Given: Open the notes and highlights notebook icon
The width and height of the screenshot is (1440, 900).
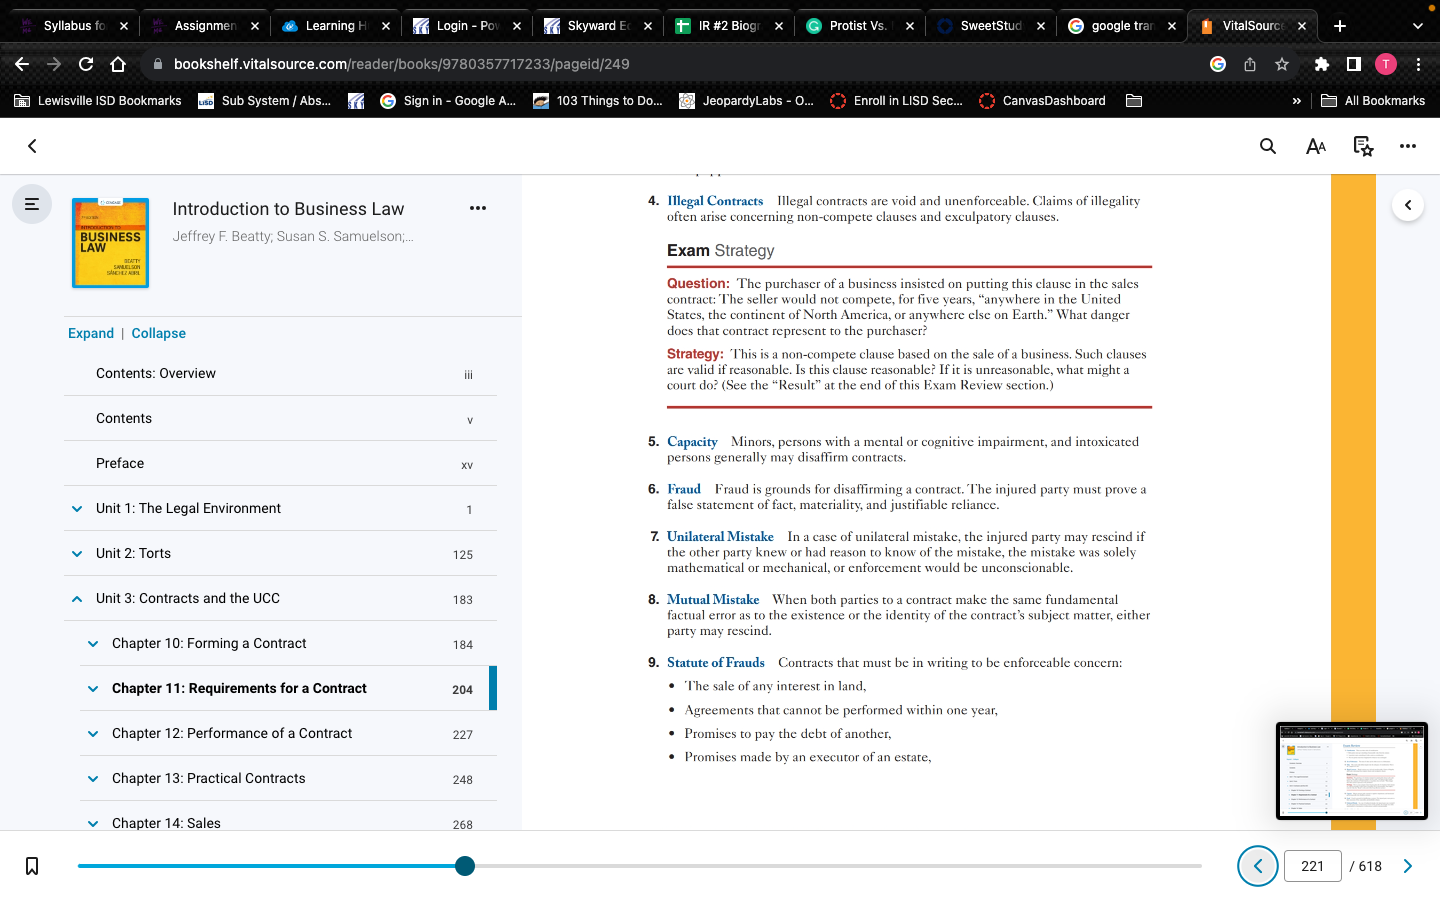Looking at the screenshot, I should pos(1363,146).
